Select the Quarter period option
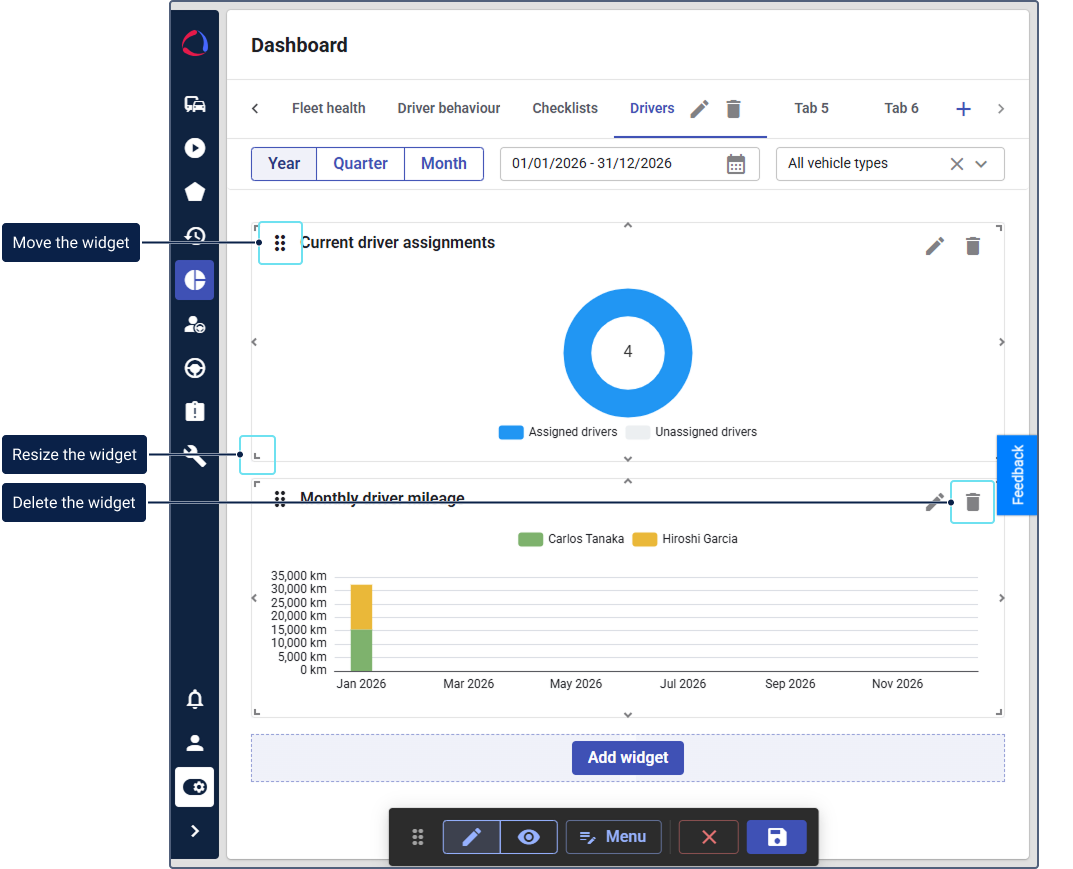The image size is (1073, 869). (x=360, y=164)
